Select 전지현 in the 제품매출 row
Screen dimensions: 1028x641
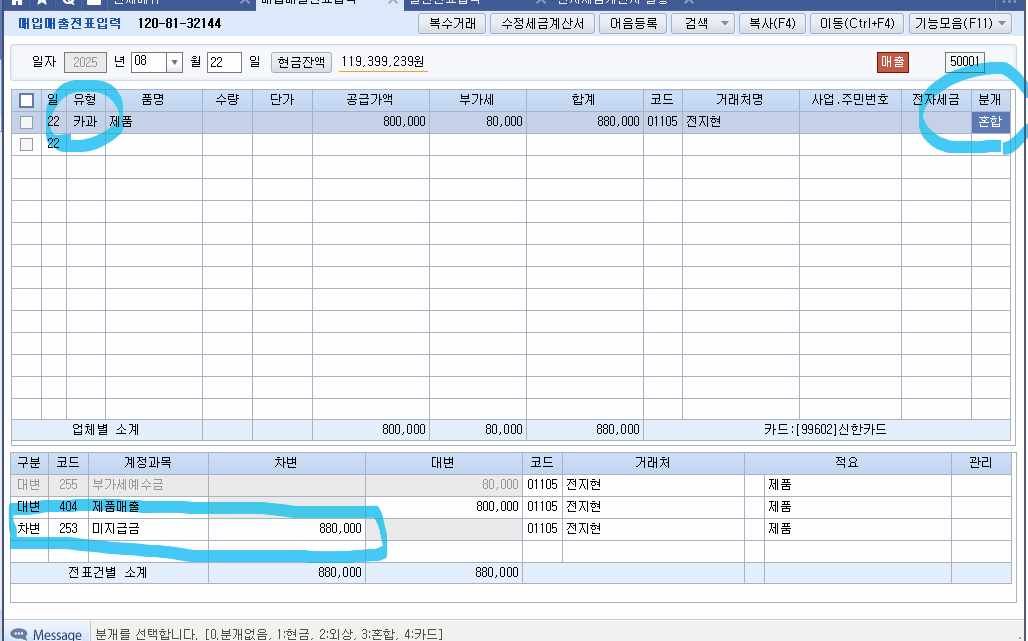click(653, 507)
